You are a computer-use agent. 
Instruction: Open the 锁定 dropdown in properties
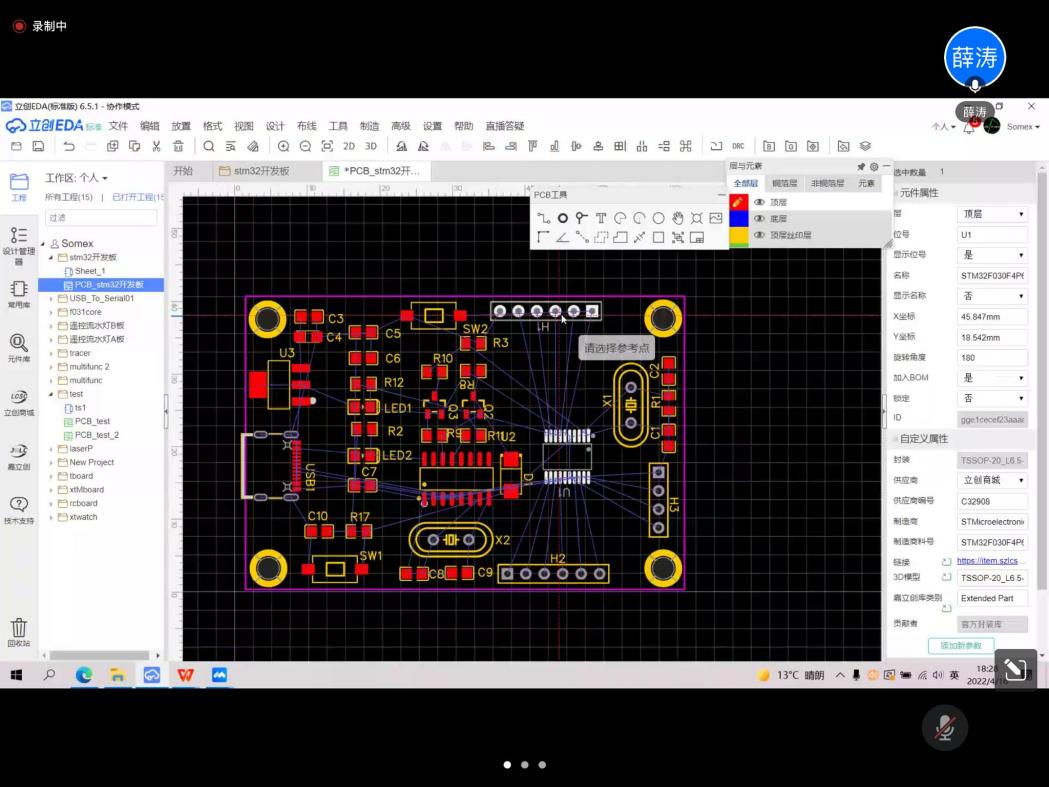pyautogui.click(x=992, y=398)
